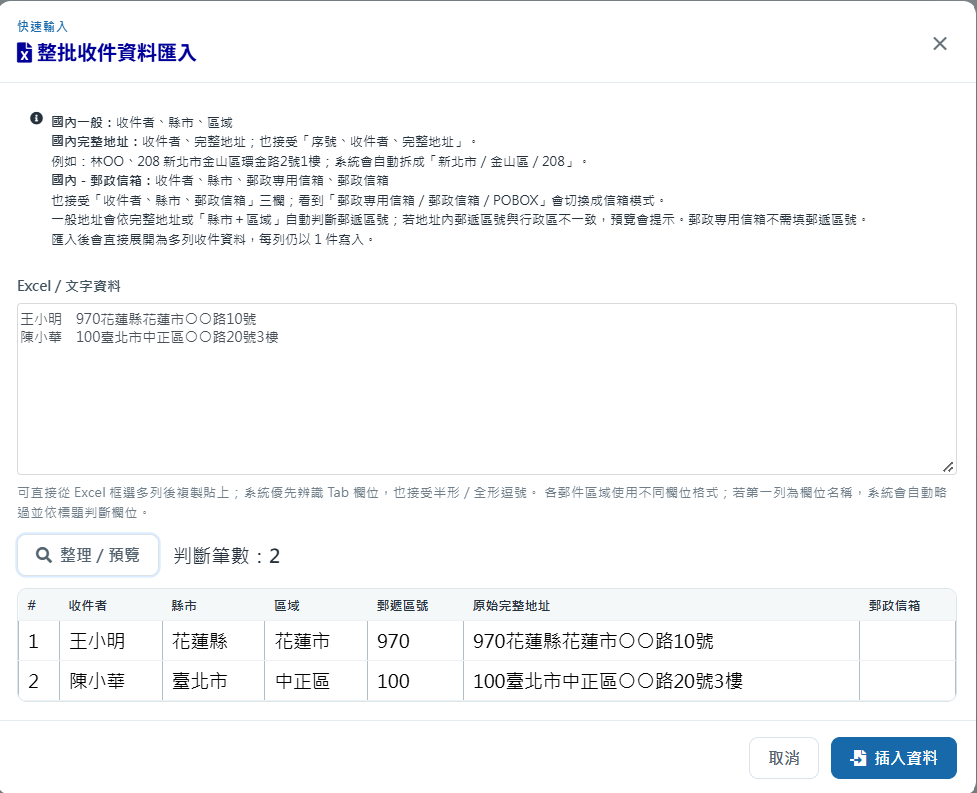Screen dimensions: 977x793
Task: Click inside the Excel / 文字資料 textarea
Action: pyautogui.click(x=487, y=389)
